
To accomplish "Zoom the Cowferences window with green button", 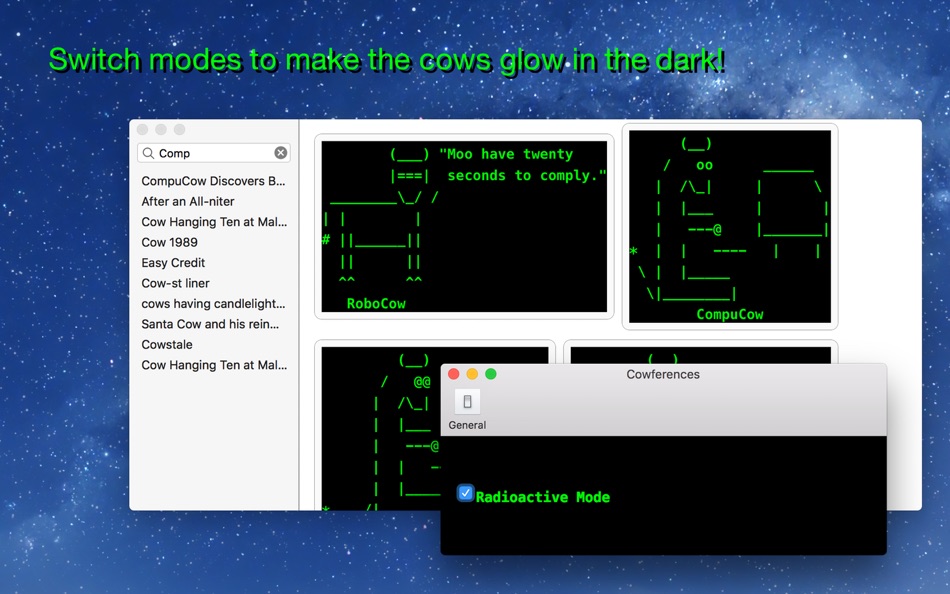I will 491,374.
